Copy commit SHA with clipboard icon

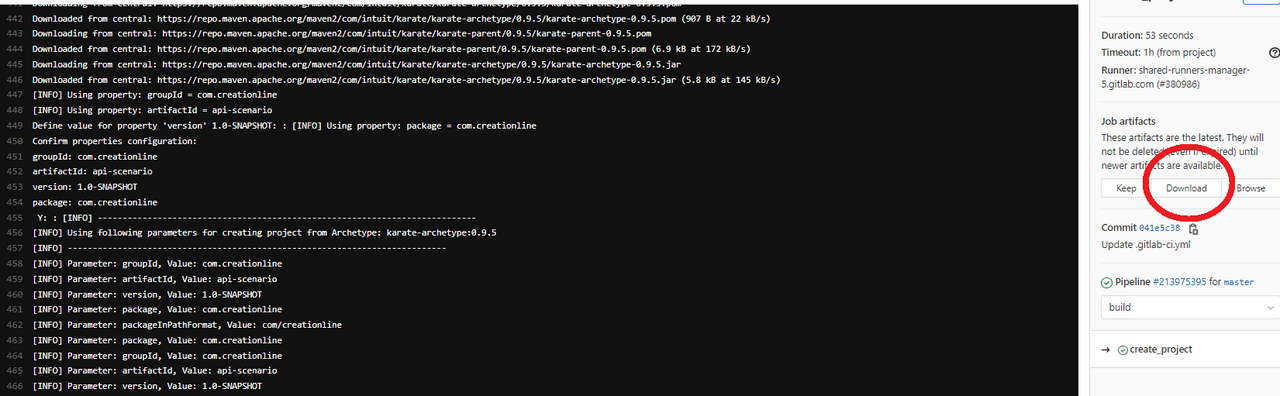point(1193,228)
